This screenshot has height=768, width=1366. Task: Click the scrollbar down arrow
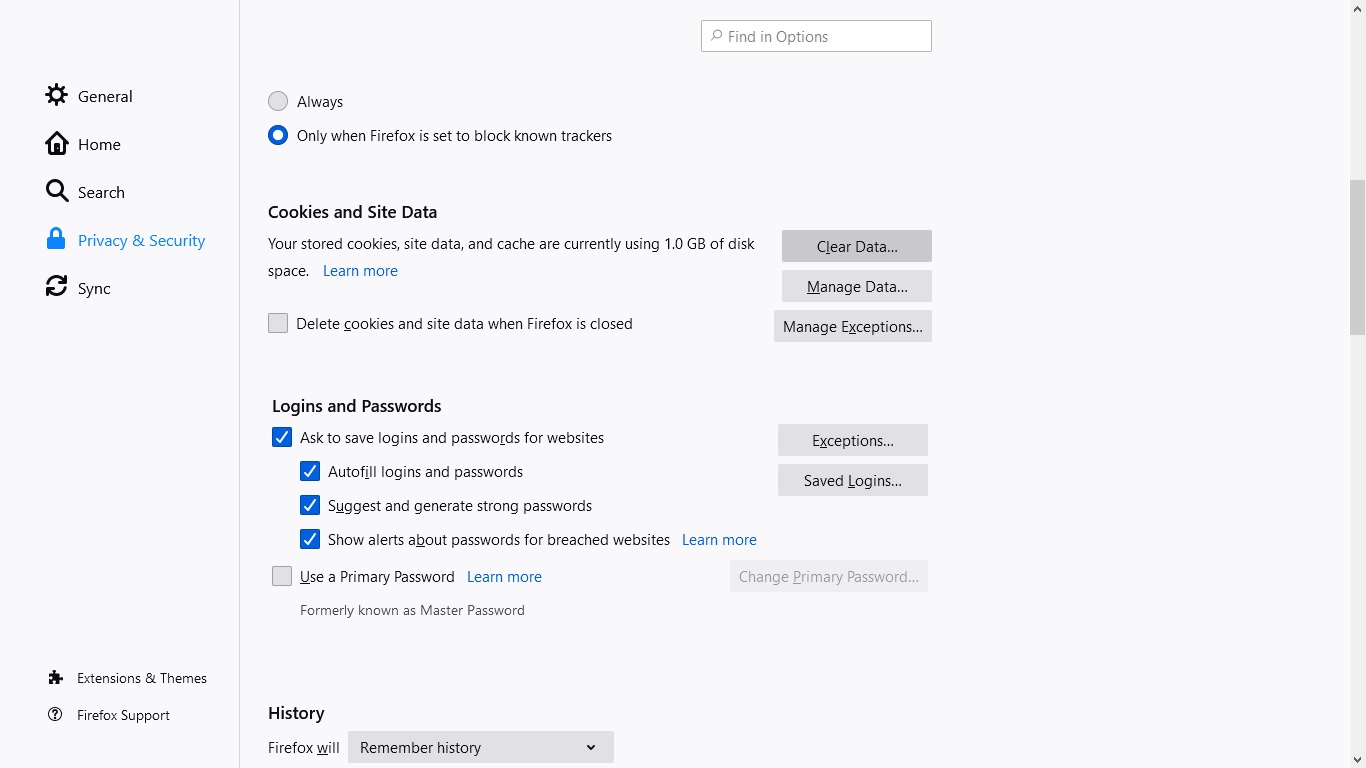[x=1357, y=759]
